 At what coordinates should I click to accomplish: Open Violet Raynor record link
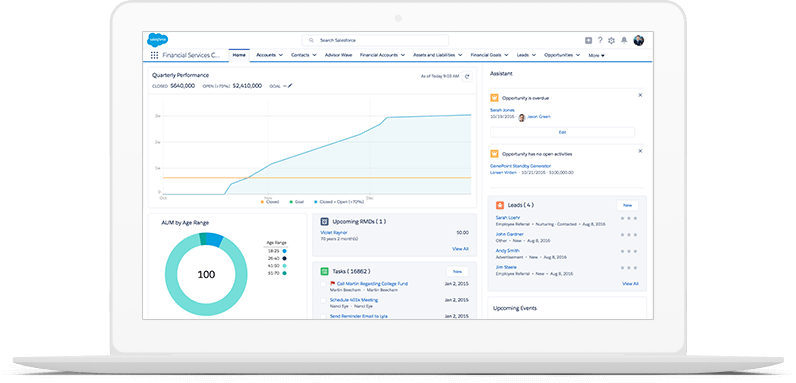point(334,232)
